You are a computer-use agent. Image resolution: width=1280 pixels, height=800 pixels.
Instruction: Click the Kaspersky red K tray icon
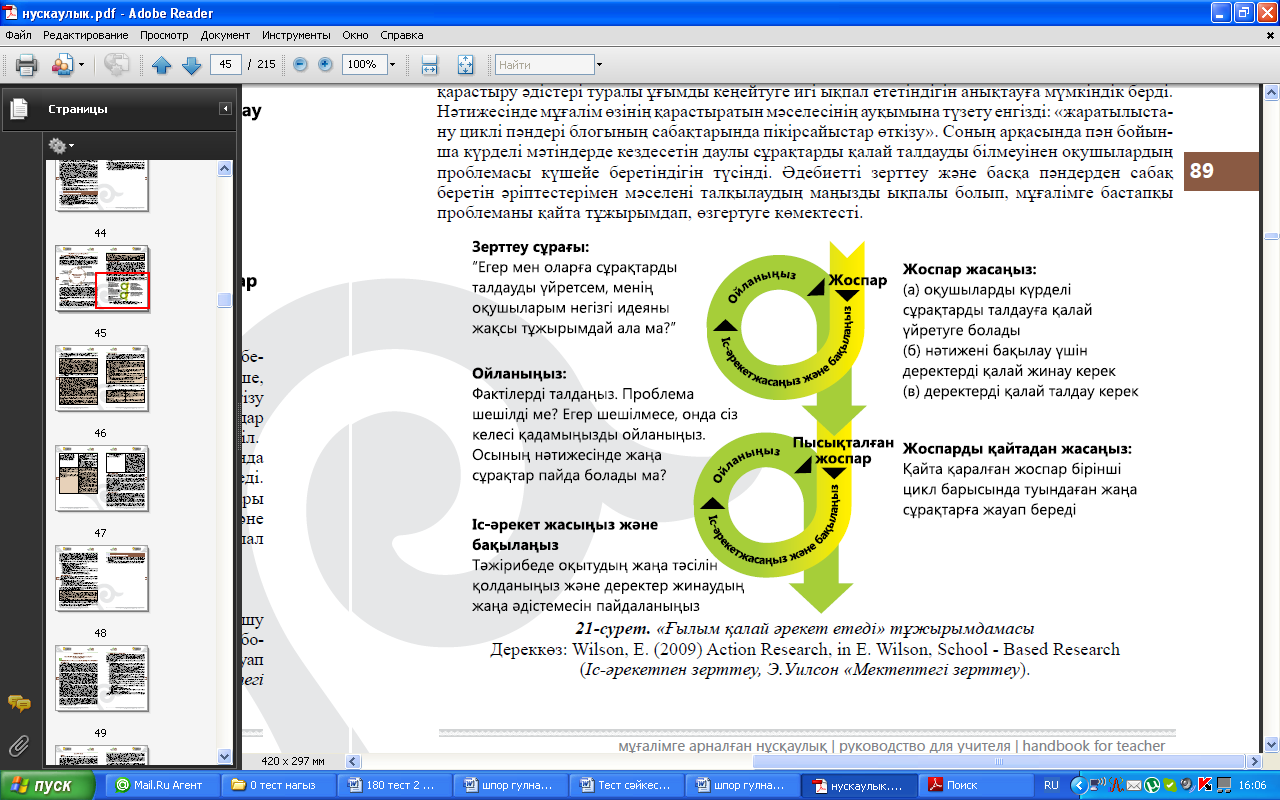pos(1204,785)
